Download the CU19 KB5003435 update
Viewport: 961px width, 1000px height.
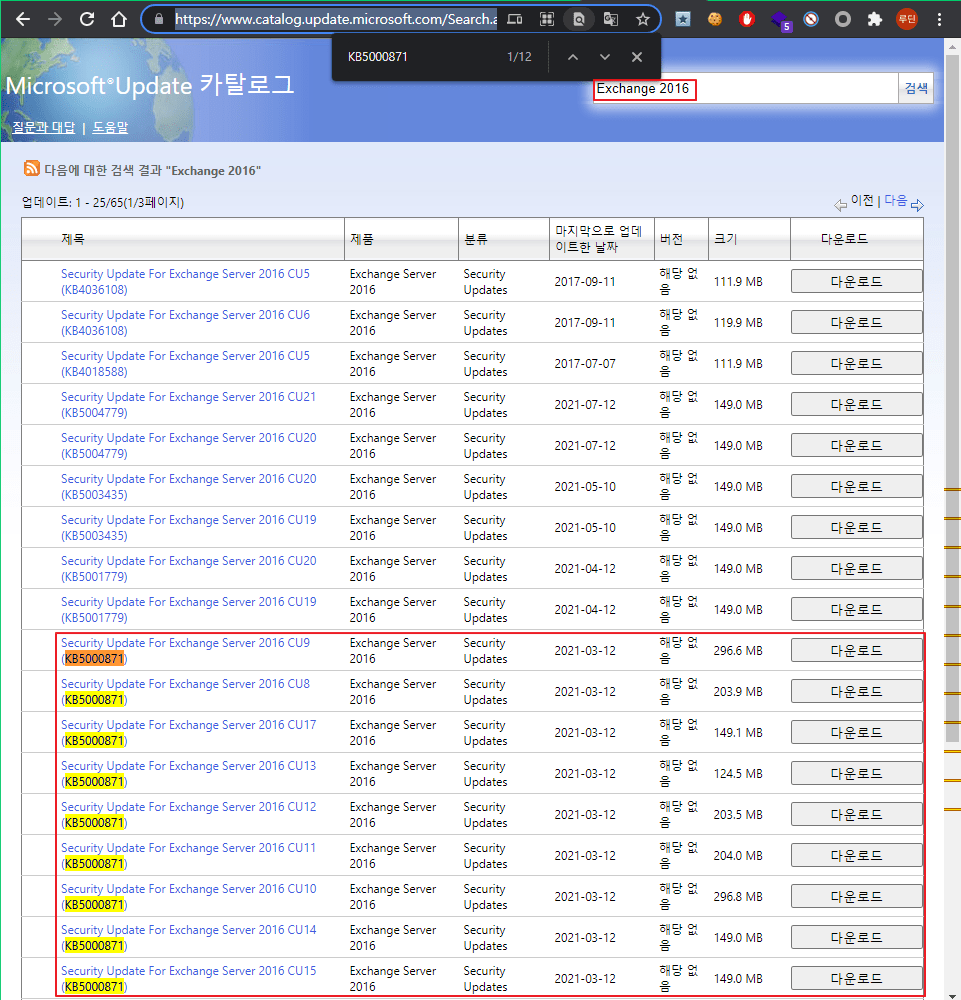point(856,527)
